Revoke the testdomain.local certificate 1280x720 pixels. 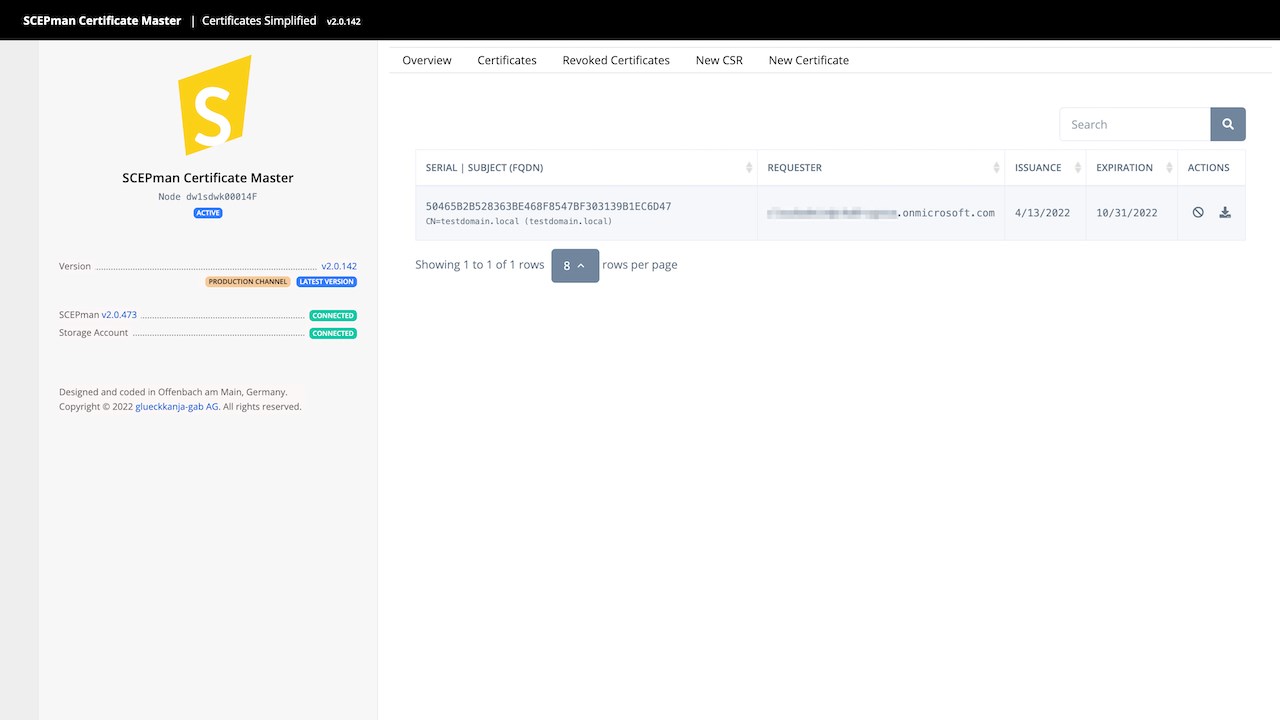(x=1198, y=212)
